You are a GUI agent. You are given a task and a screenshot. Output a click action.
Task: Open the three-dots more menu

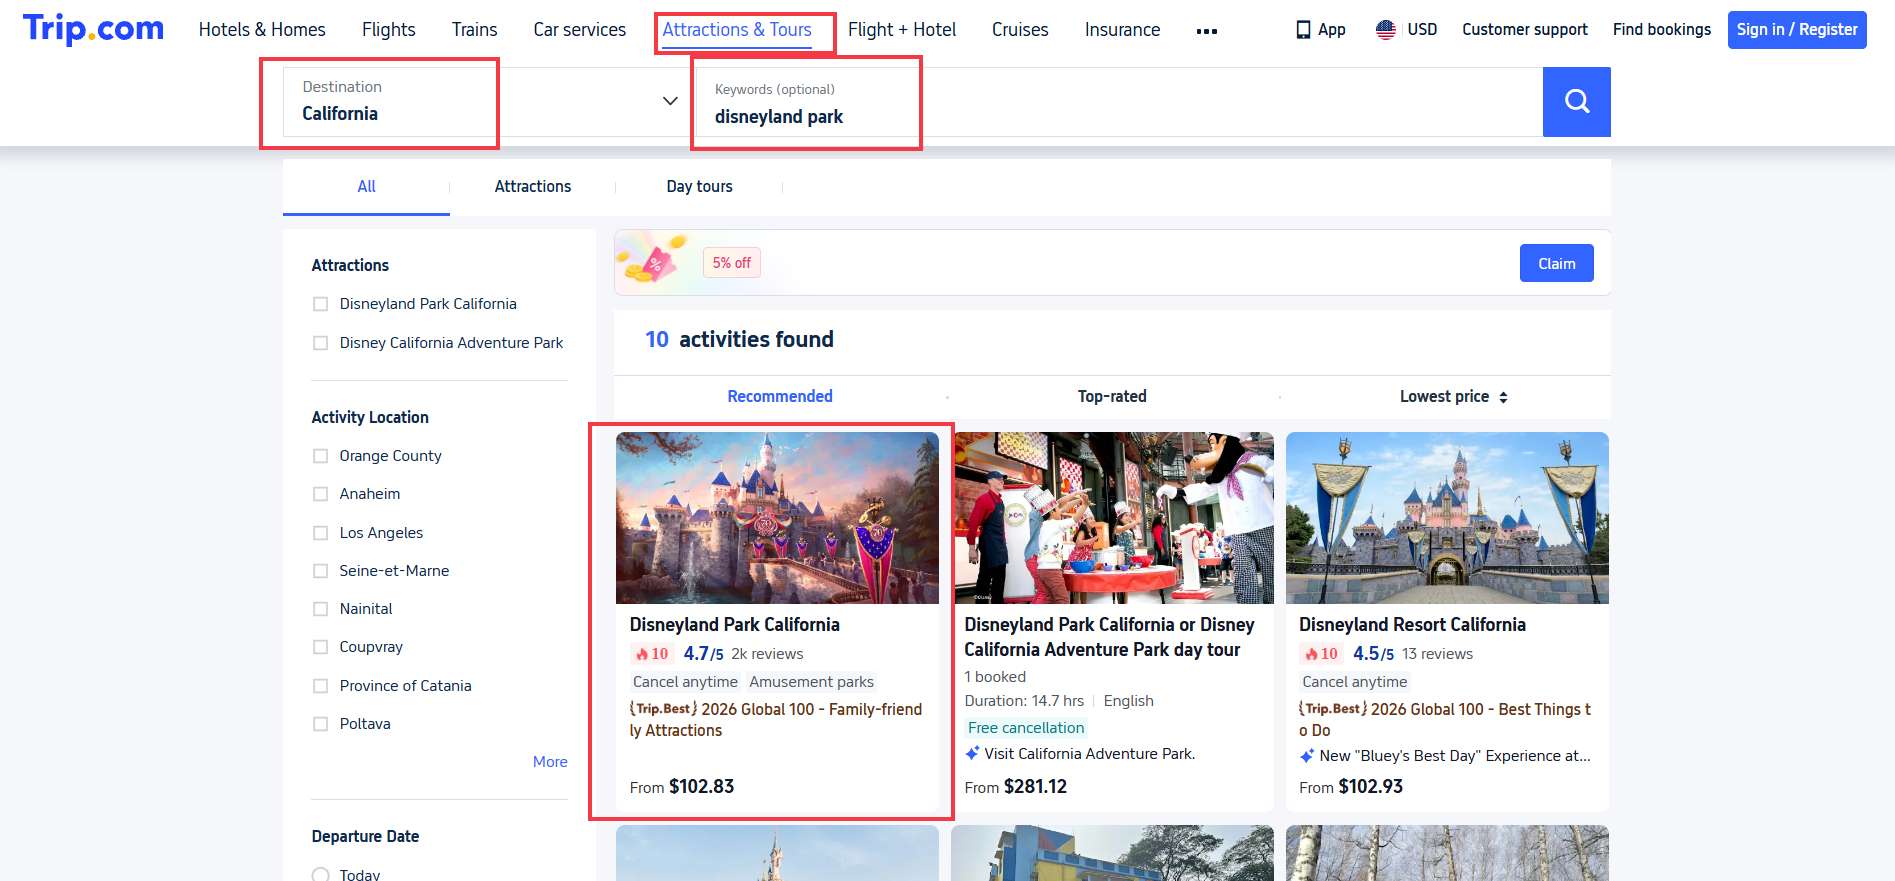point(1206,31)
